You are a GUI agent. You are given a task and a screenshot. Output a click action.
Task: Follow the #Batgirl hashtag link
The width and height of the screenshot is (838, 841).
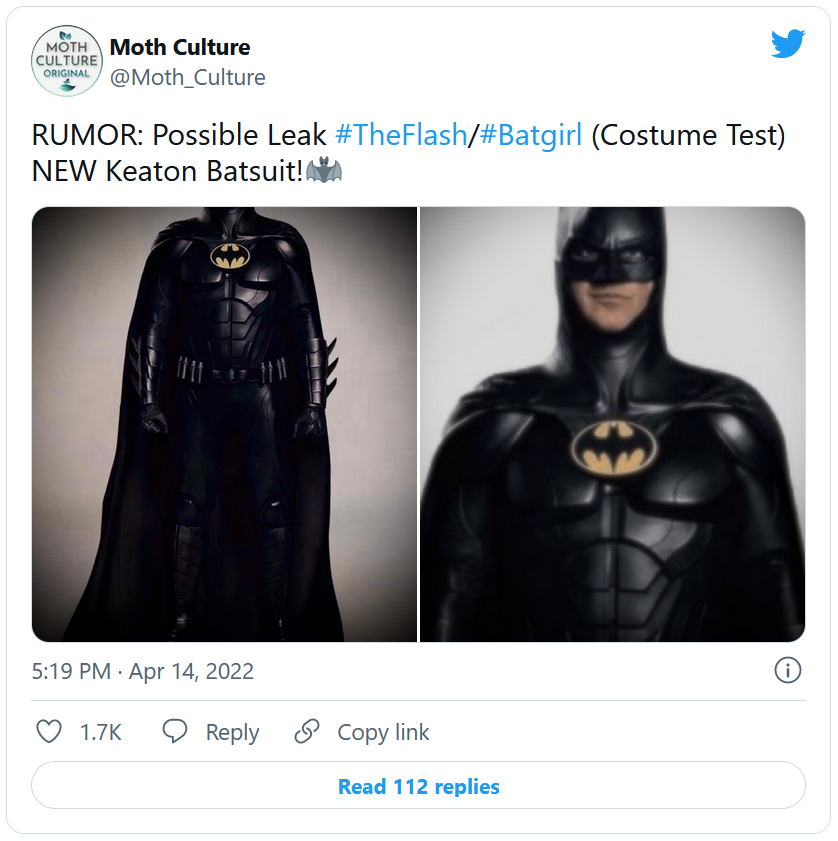pos(530,136)
